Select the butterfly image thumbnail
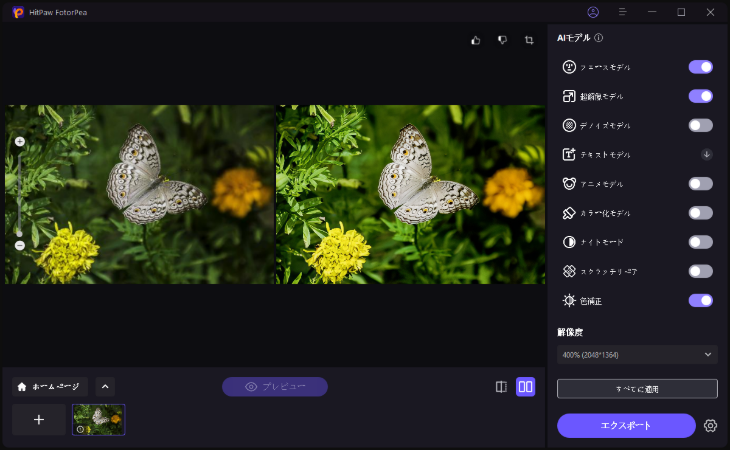Image resolution: width=730 pixels, height=450 pixels. pyautogui.click(x=98, y=420)
